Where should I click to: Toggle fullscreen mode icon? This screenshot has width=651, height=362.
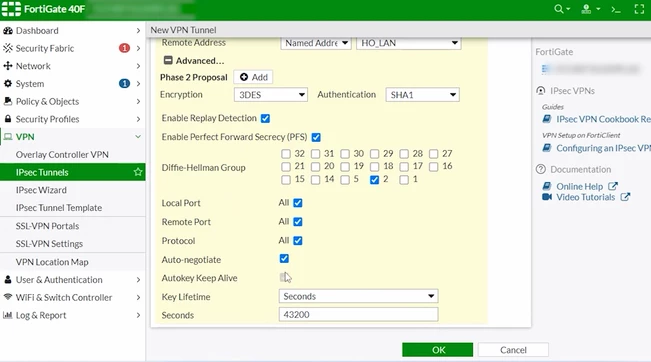(x=639, y=9)
